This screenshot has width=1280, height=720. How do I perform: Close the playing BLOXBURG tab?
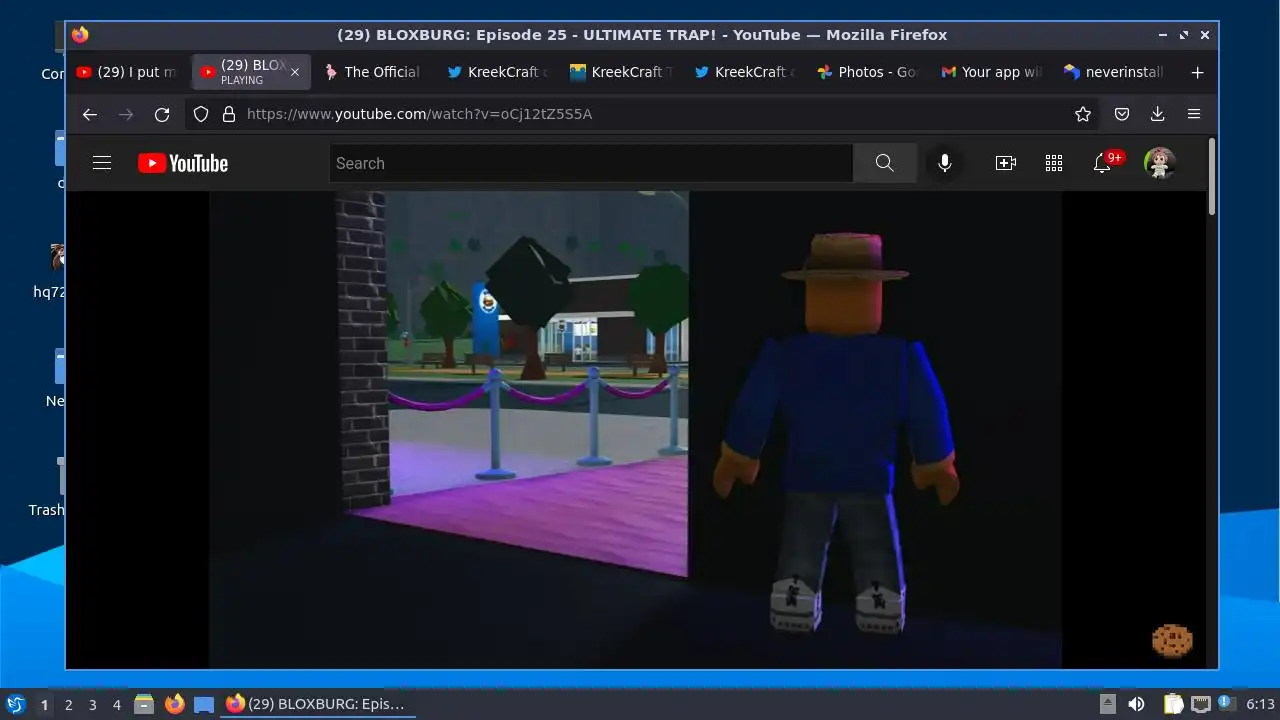(x=295, y=72)
